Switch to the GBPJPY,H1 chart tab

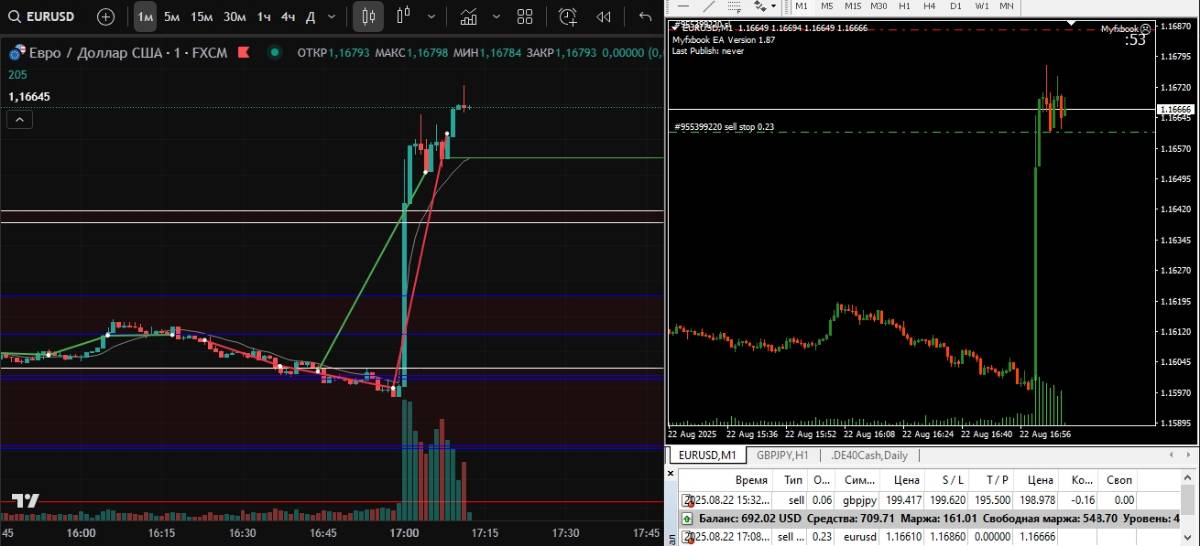(x=783, y=455)
